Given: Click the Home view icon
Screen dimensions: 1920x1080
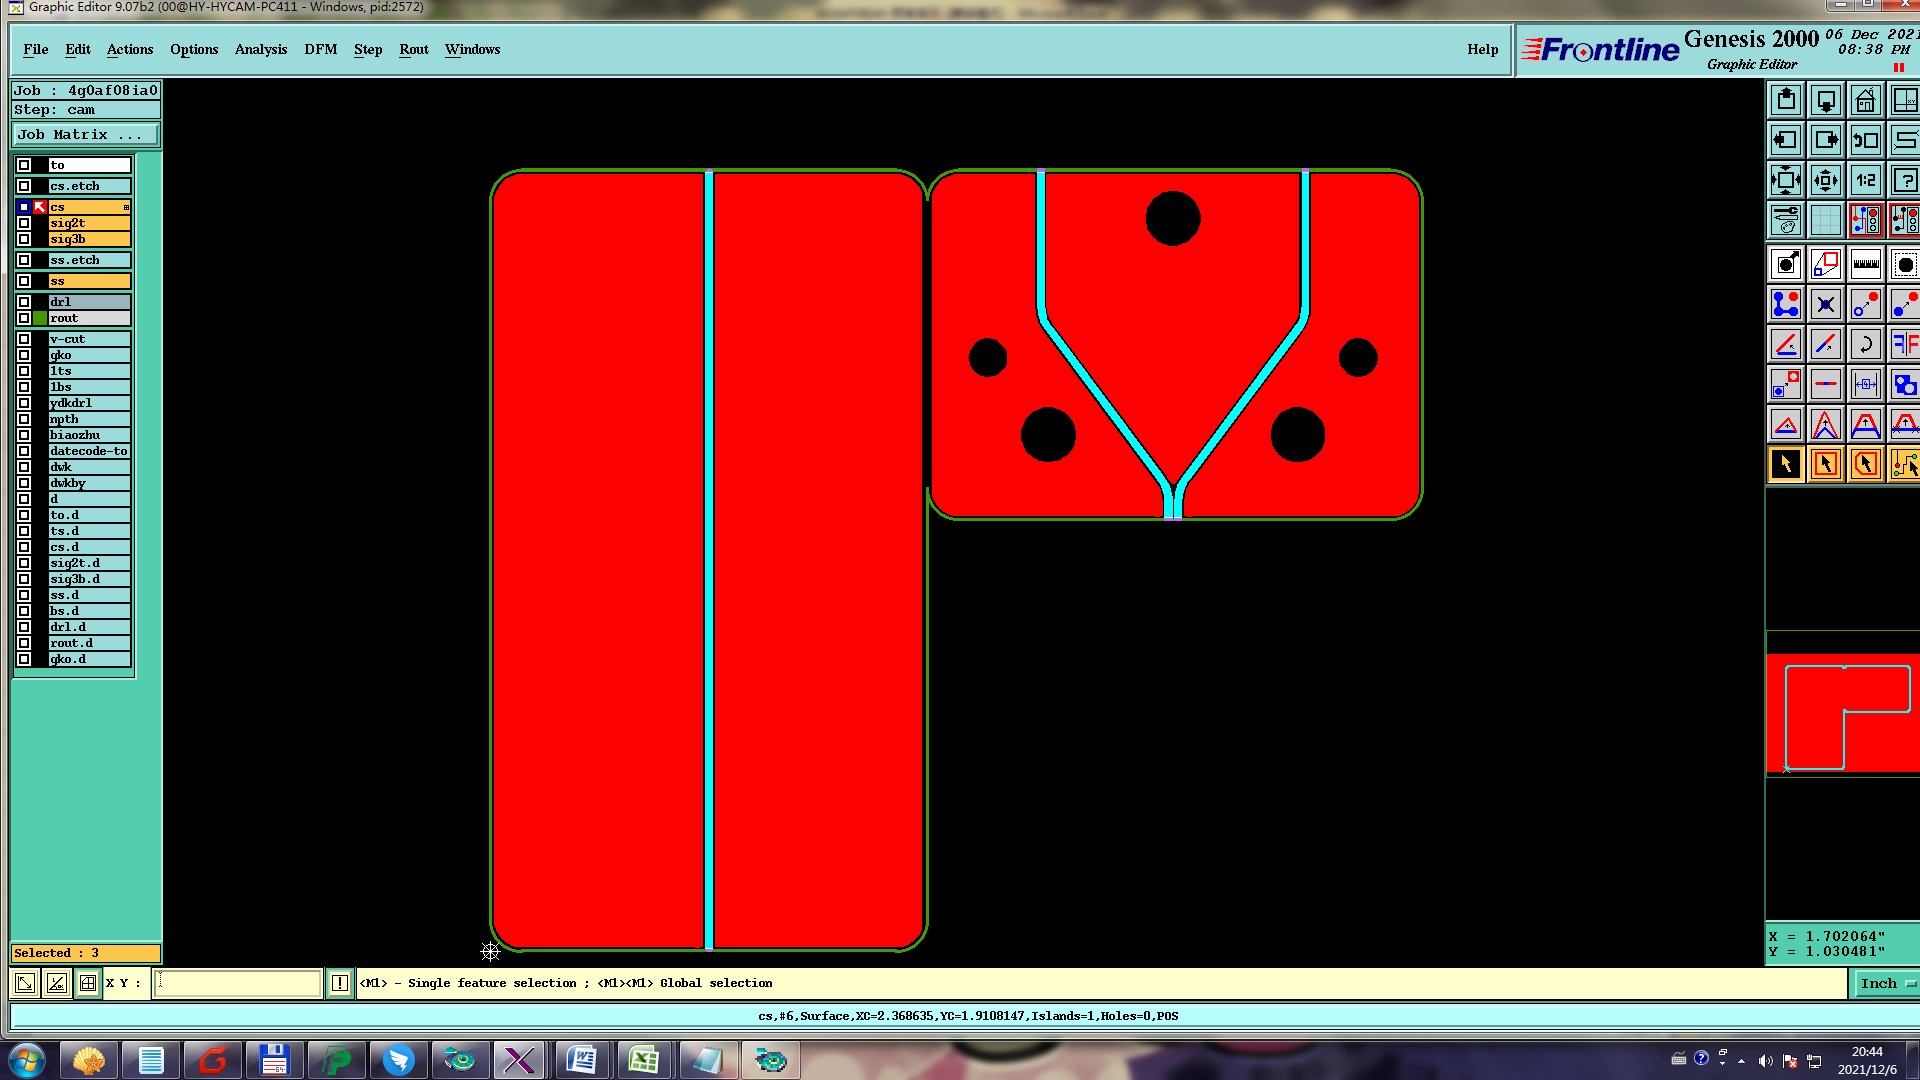Looking at the screenshot, I should click(1865, 100).
